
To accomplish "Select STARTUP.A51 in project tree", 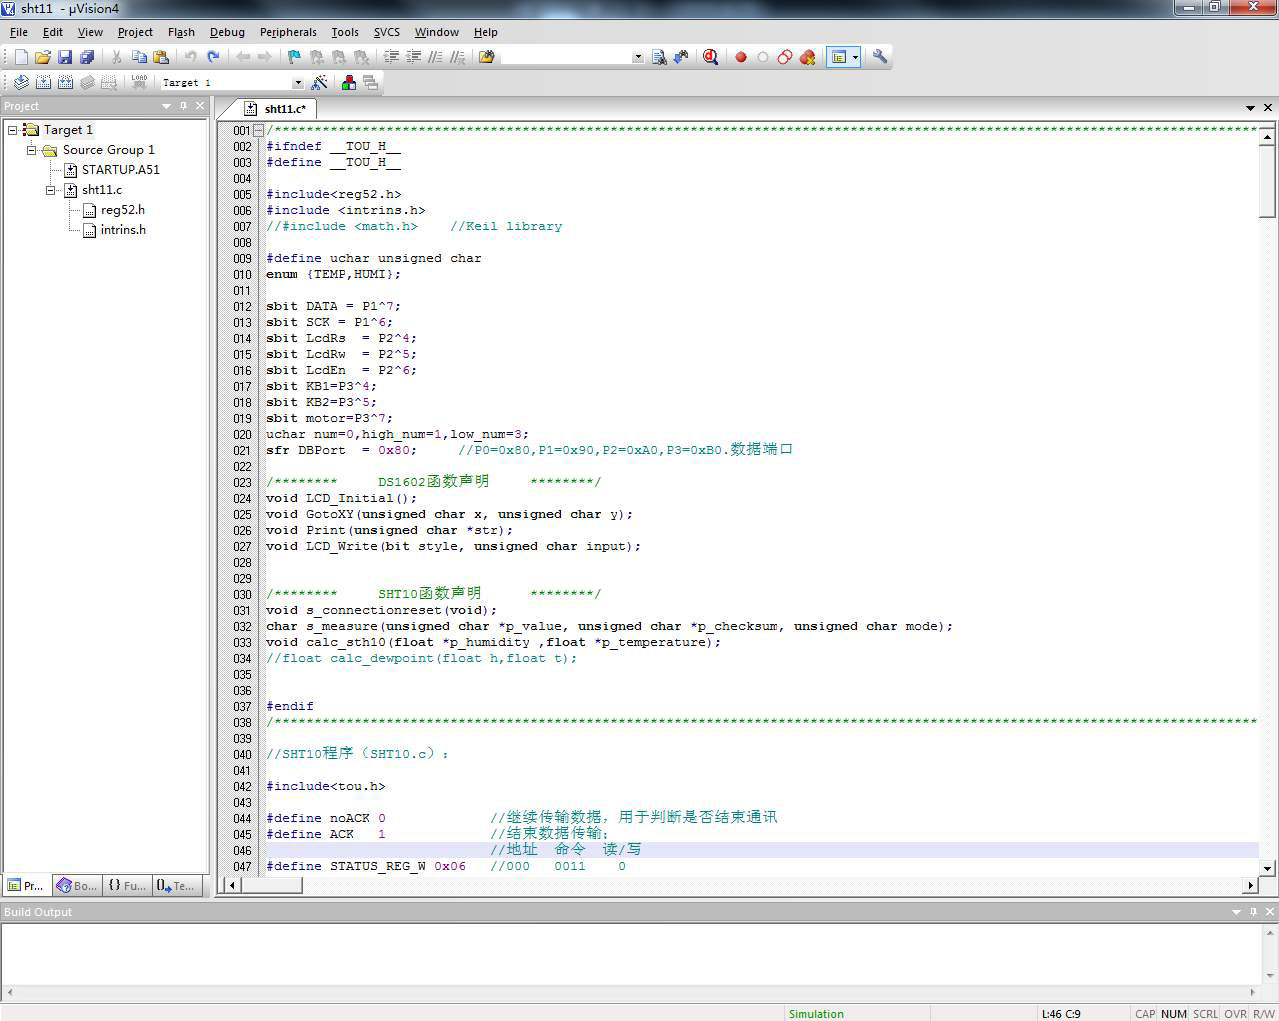I will pyautogui.click(x=120, y=170).
